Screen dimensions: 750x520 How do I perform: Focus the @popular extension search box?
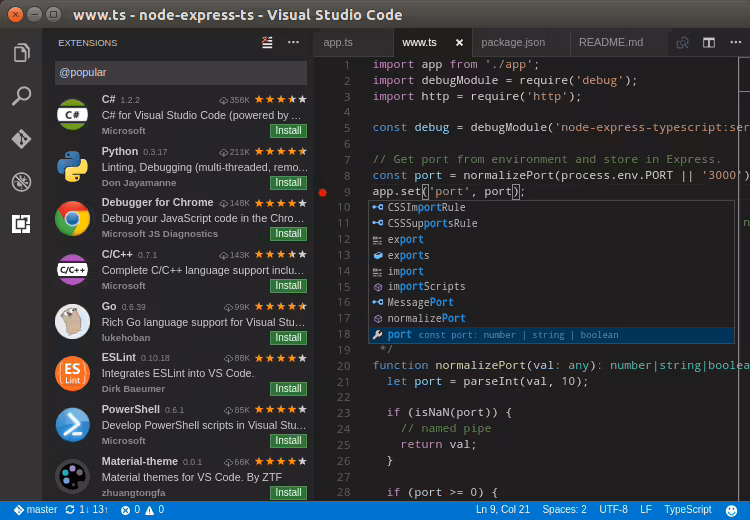(x=181, y=73)
